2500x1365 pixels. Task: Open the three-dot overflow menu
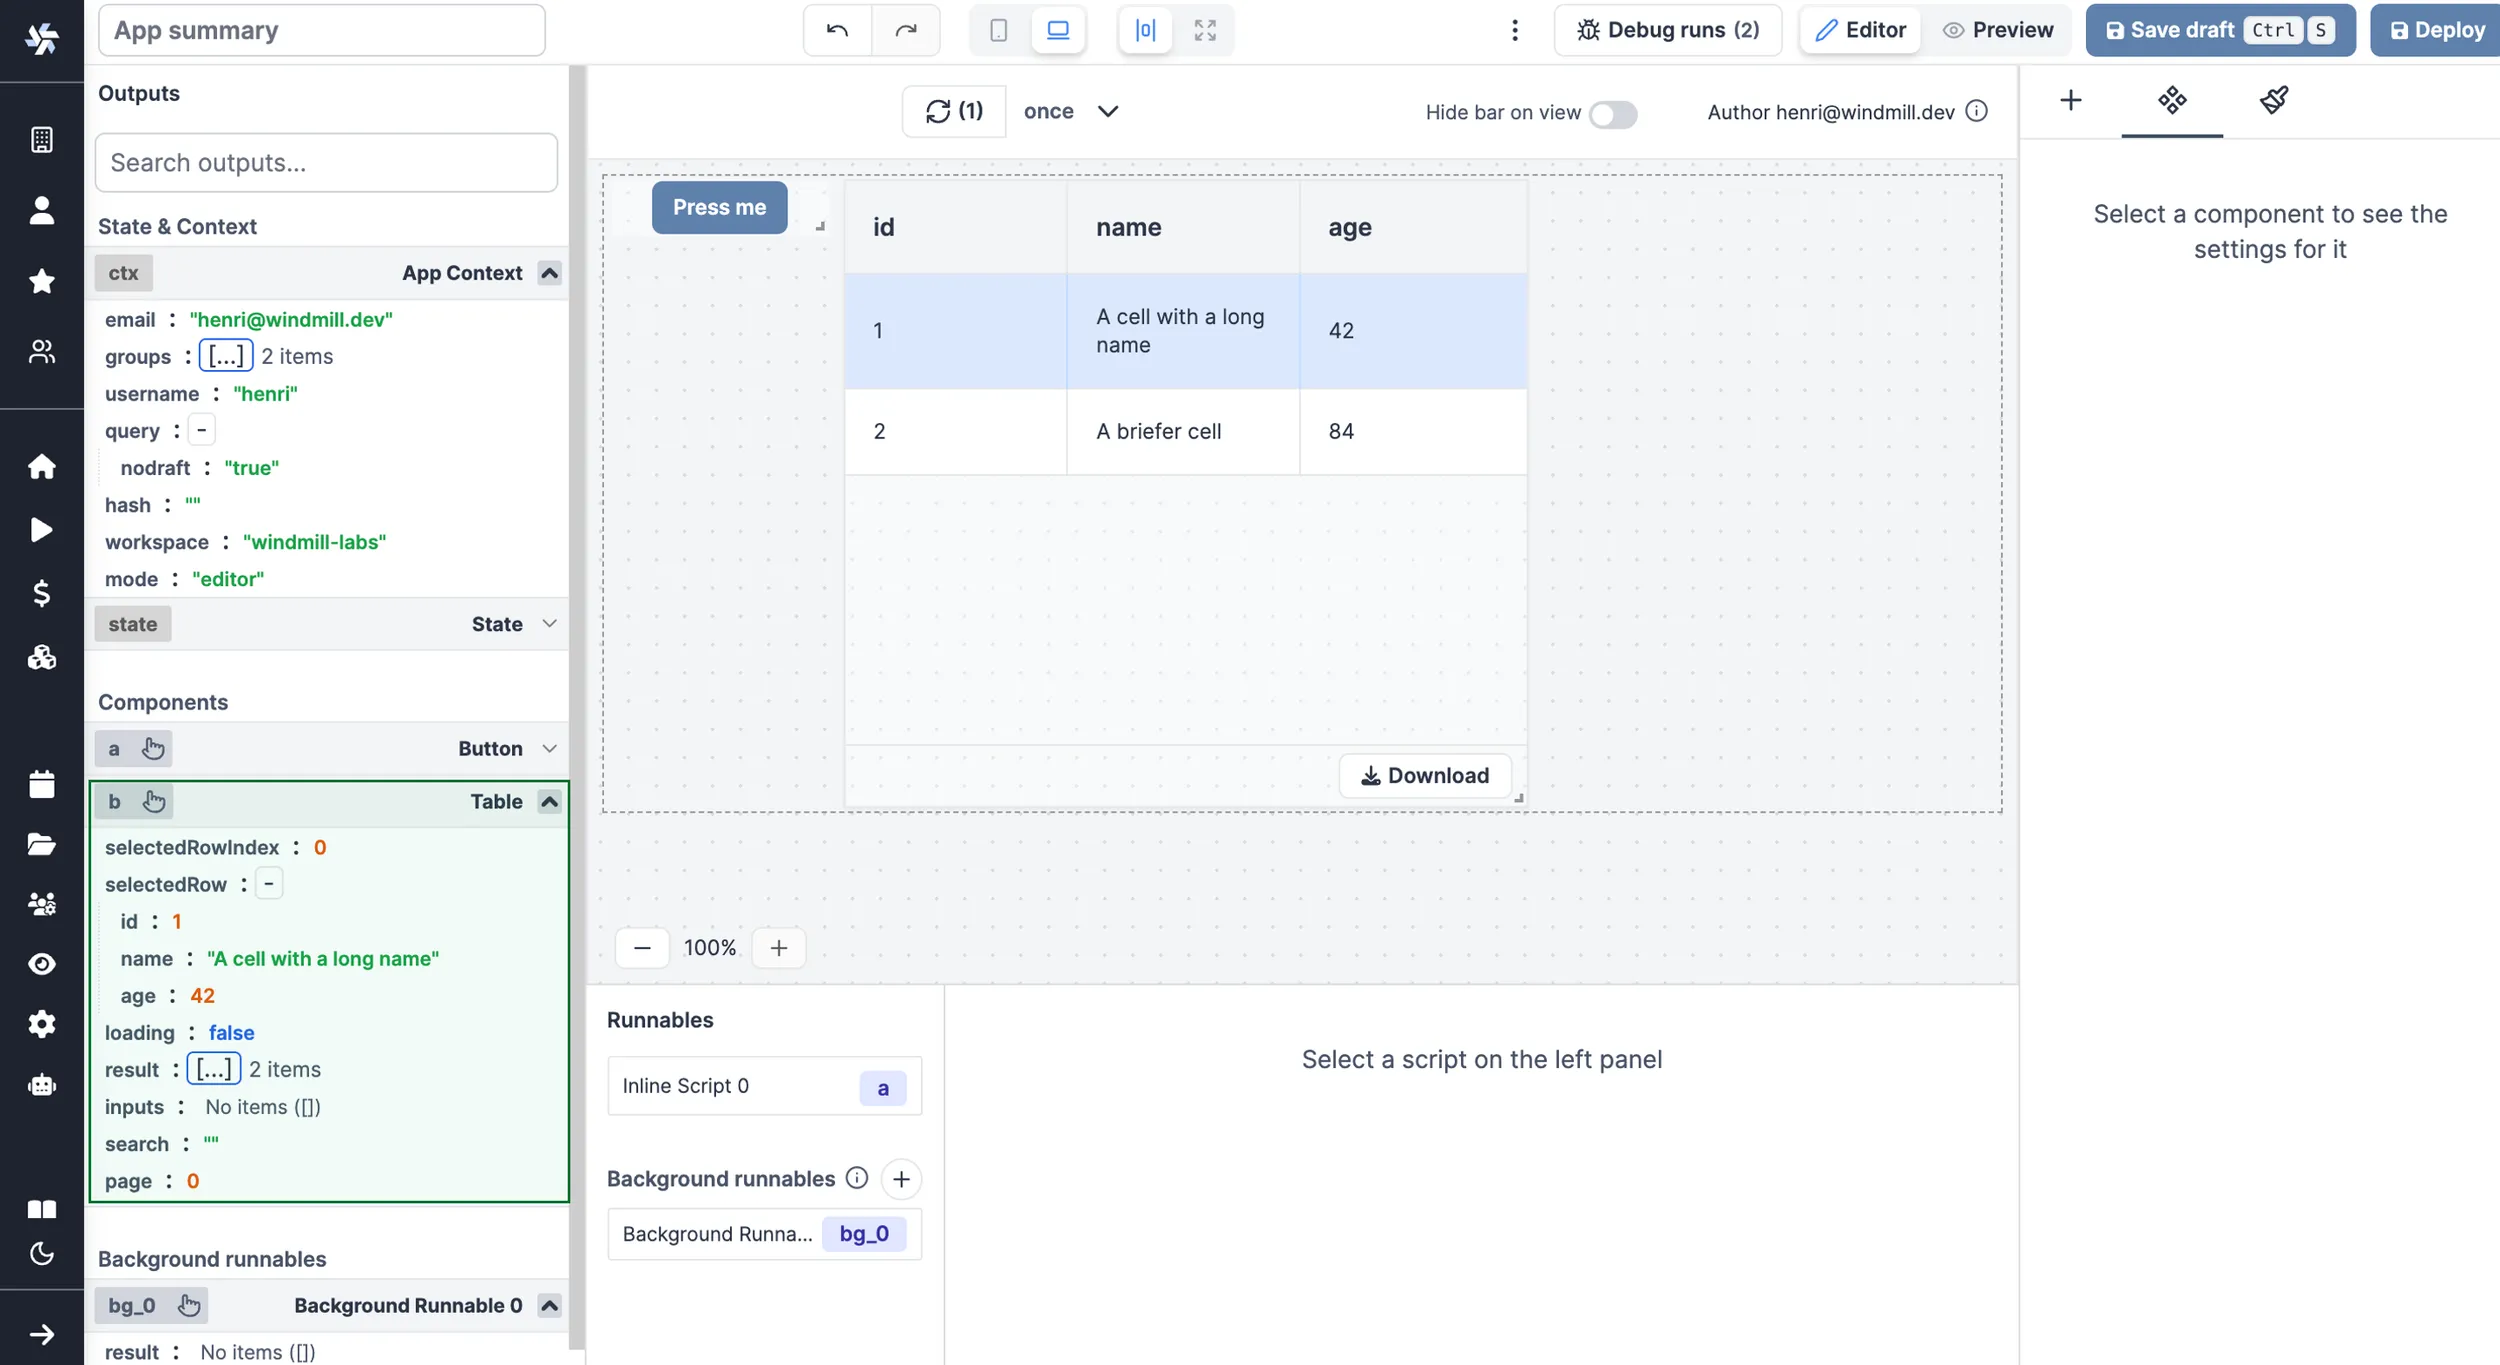[x=1514, y=30]
